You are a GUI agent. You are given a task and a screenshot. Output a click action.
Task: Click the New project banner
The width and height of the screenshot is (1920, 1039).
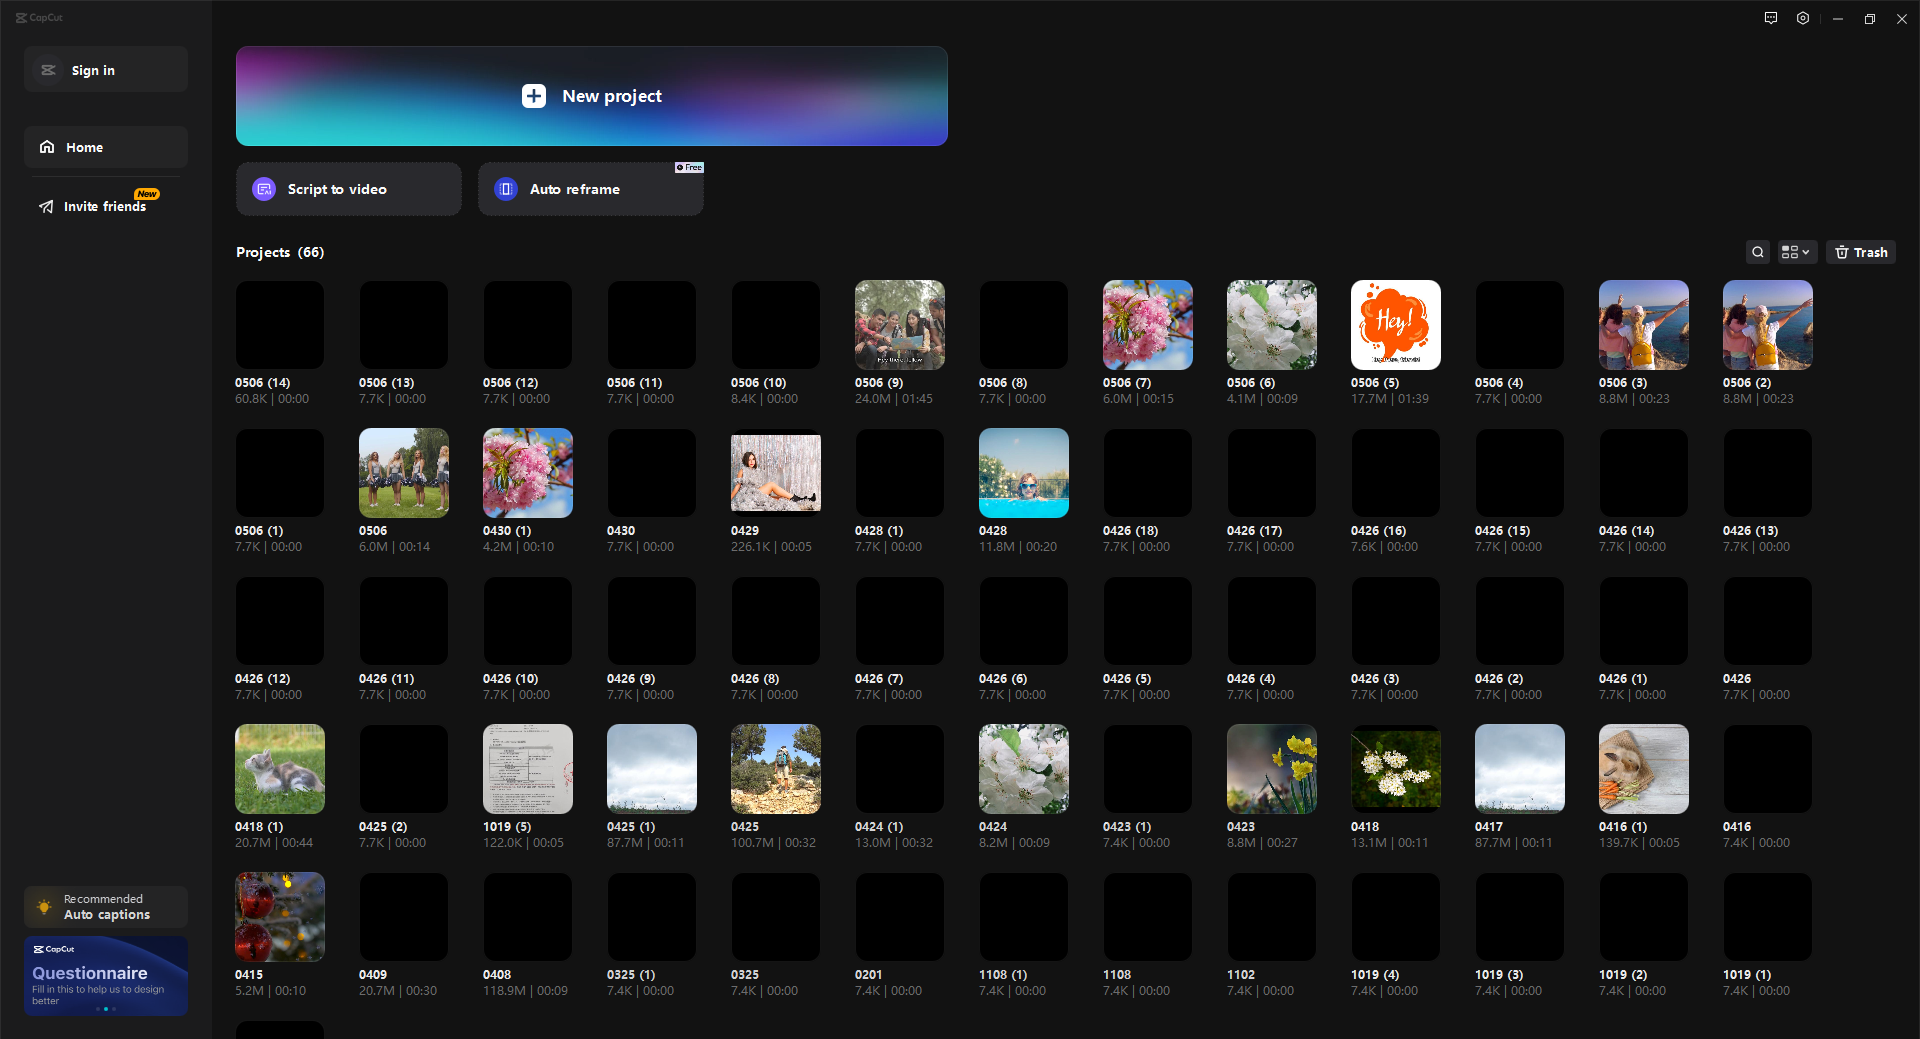[592, 96]
